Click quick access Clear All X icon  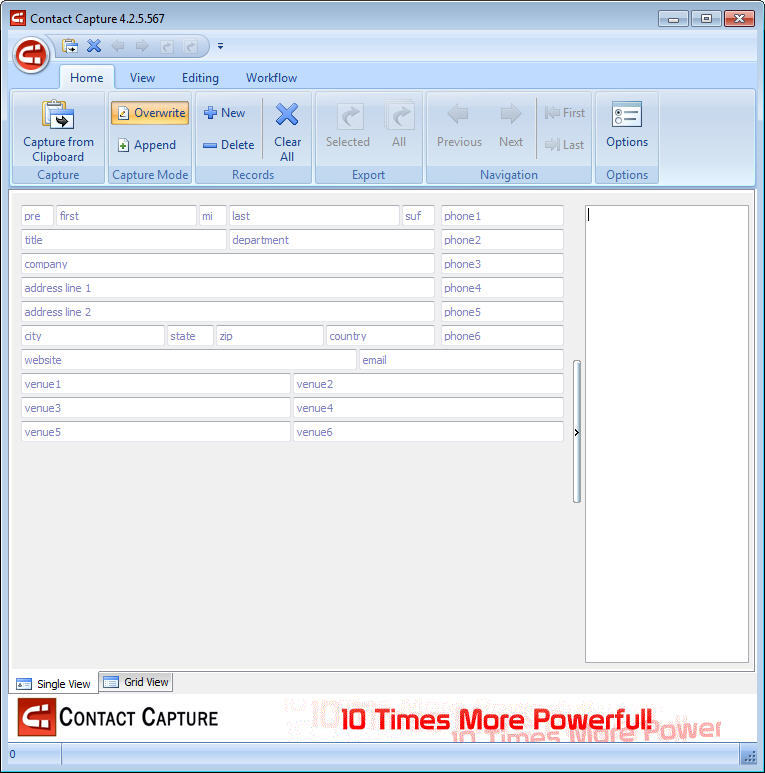click(94, 46)
